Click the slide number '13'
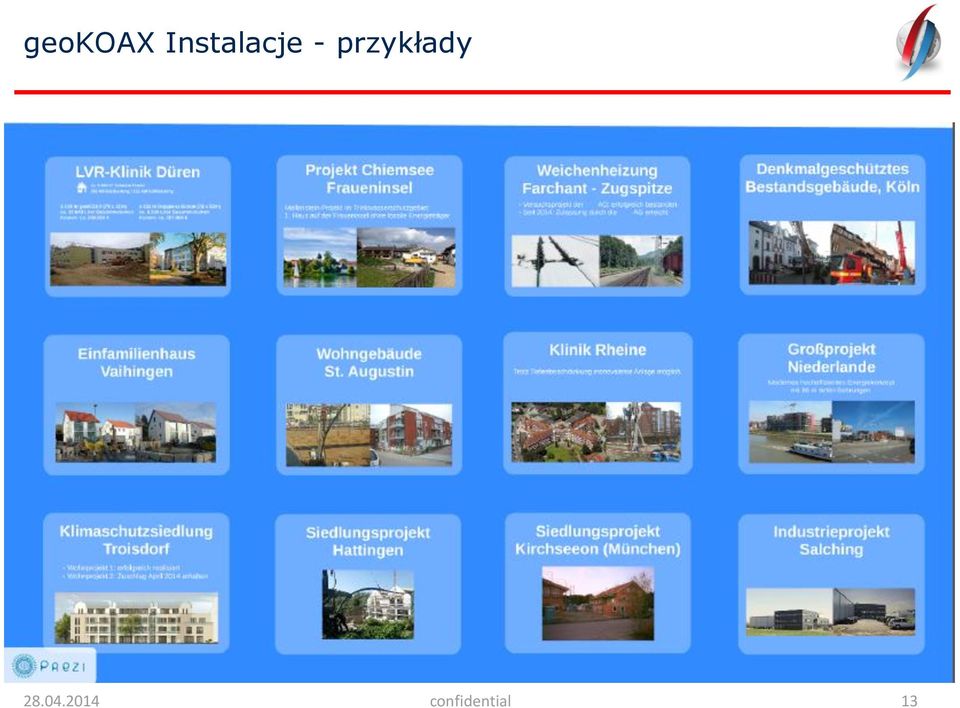This screenshot has width=960, height=708. click(909, 701)
